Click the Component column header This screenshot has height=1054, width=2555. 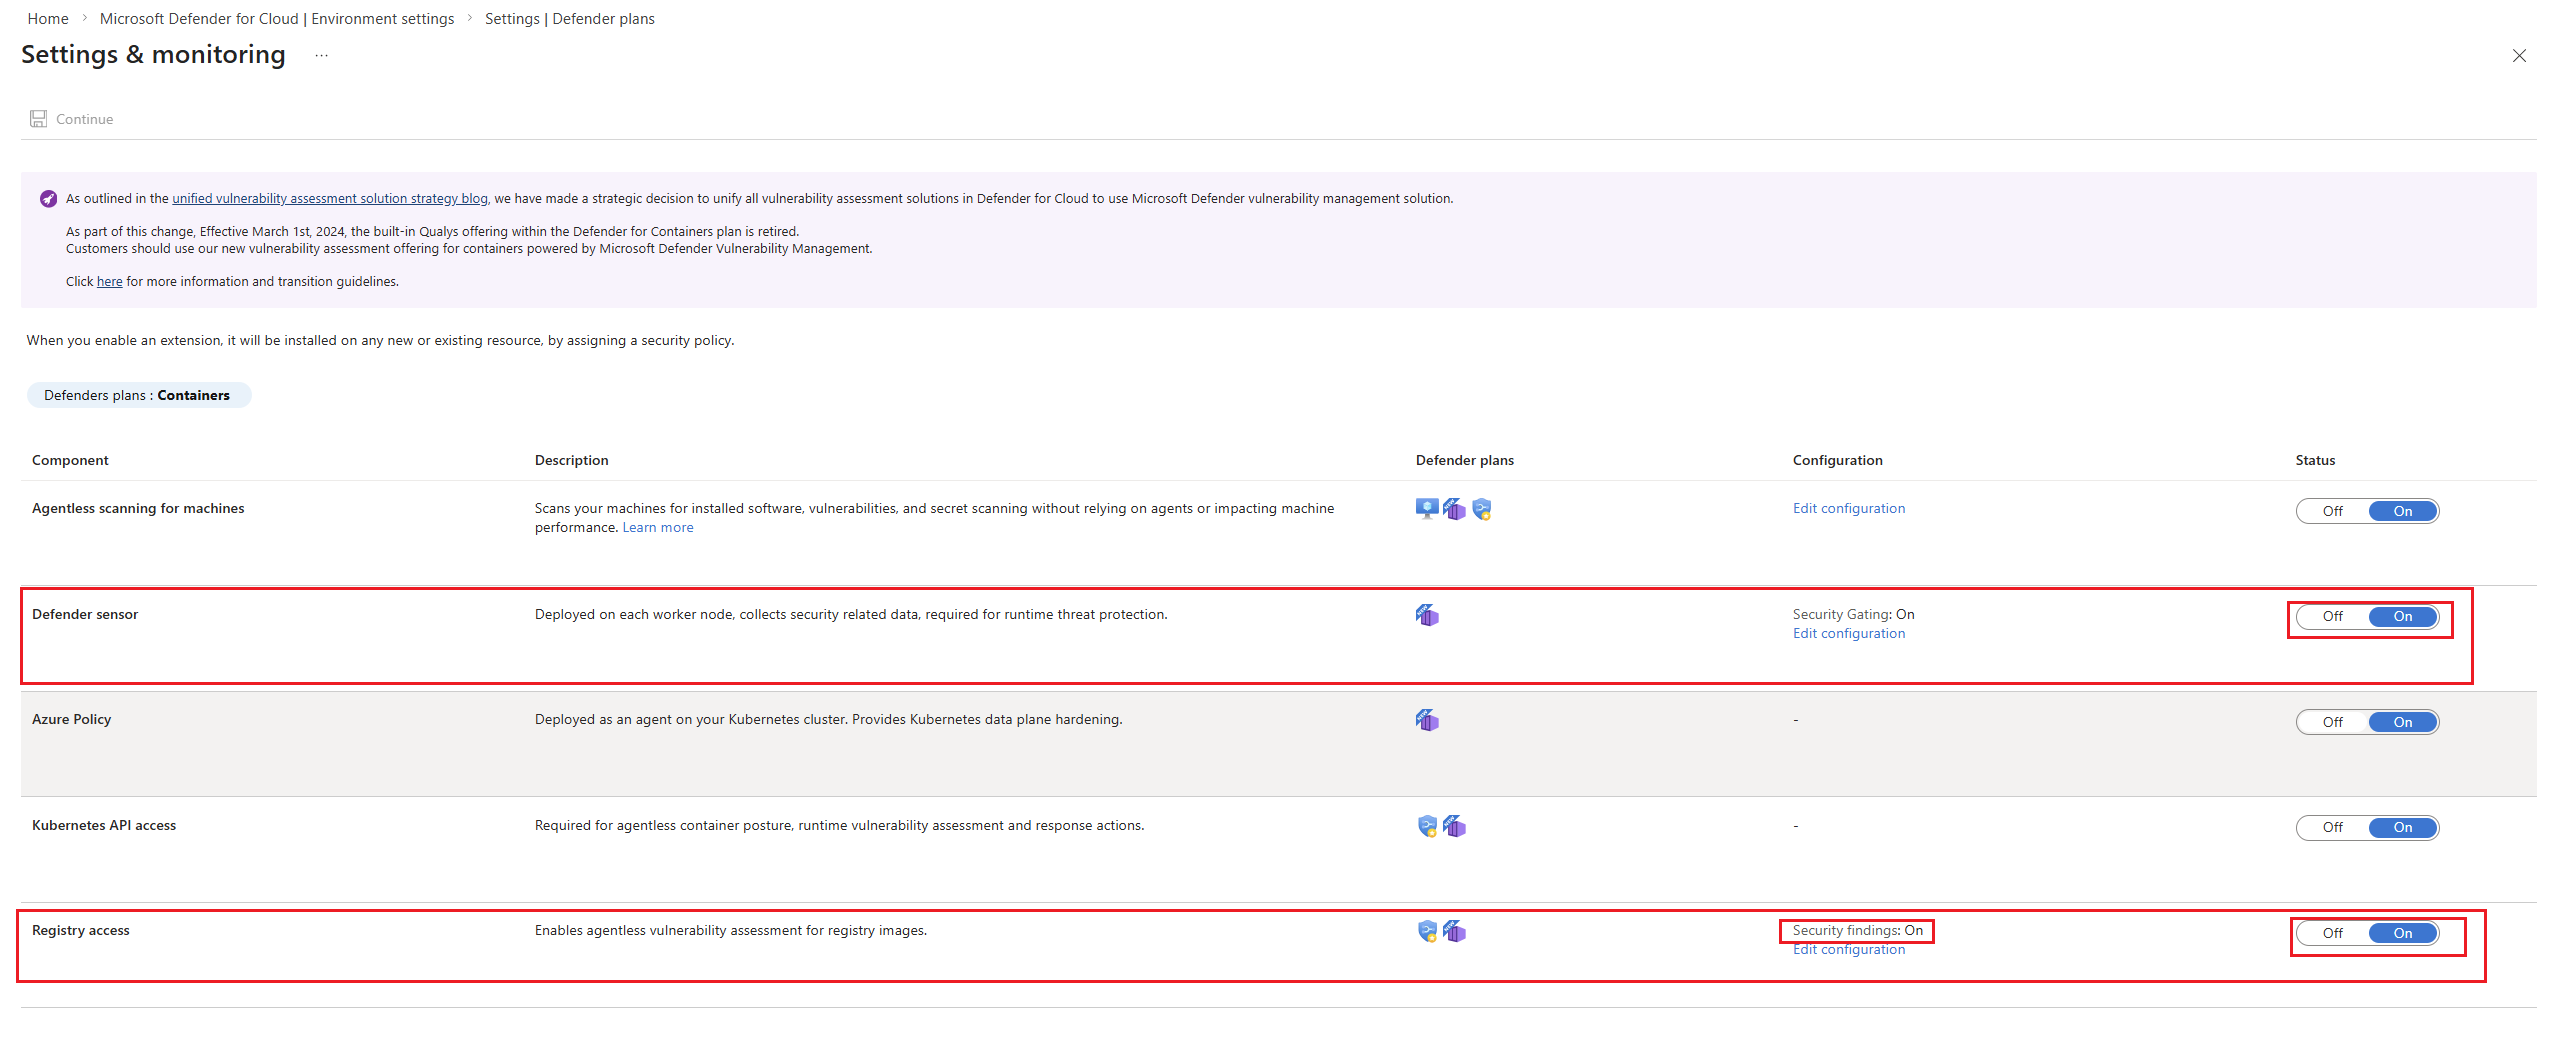[70, 460]
